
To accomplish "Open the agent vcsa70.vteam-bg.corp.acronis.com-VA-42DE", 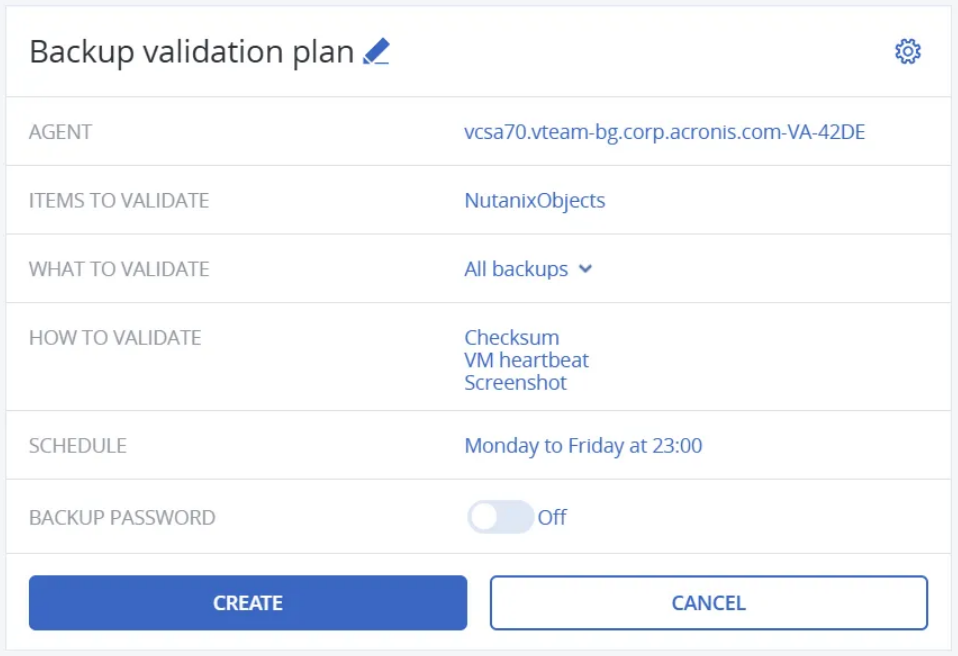I will 664,131.
